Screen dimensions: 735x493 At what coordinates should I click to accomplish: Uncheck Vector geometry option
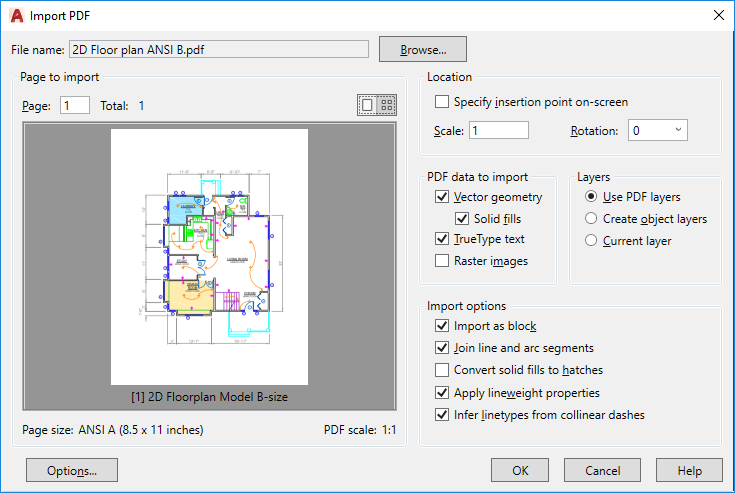coord(442,197)
